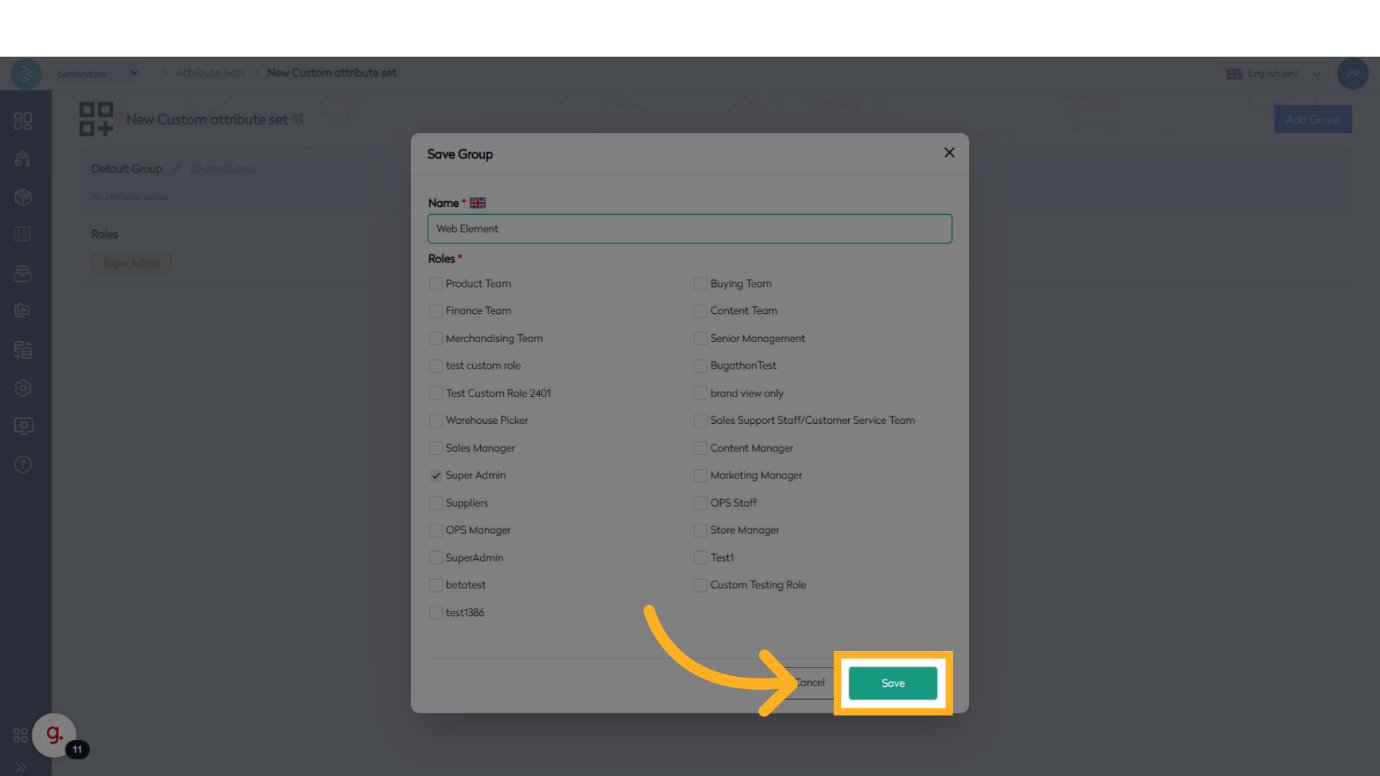Click into the Name input field
Viewport: 1380px width, 776px height.
click(690, 229)
